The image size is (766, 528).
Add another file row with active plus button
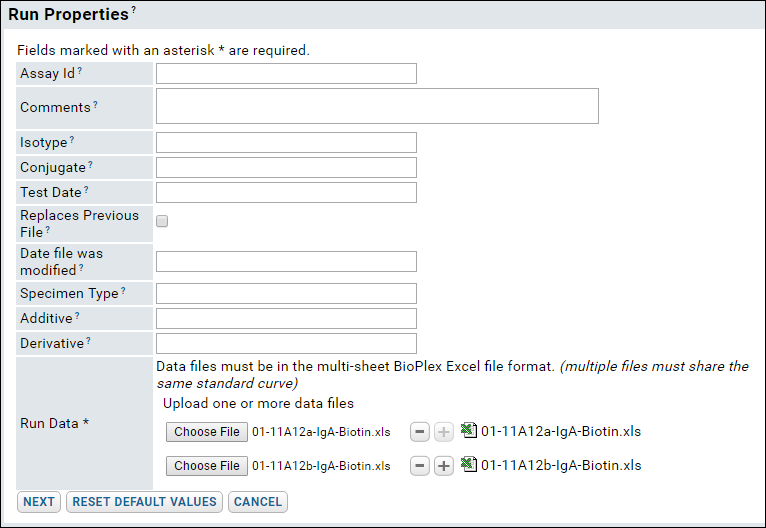click(444, 466)
